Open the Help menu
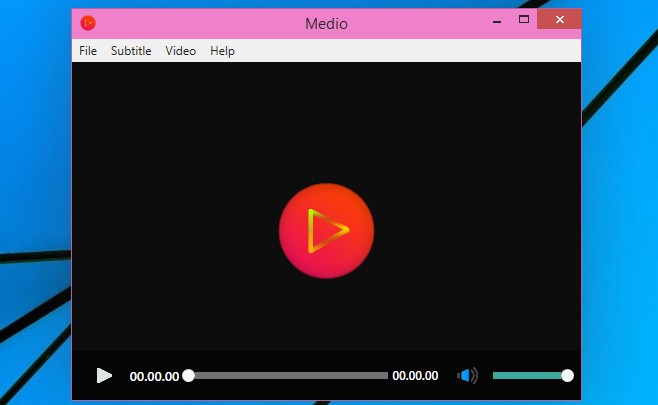Screen dimensions: 658x405 coord(222,51)
